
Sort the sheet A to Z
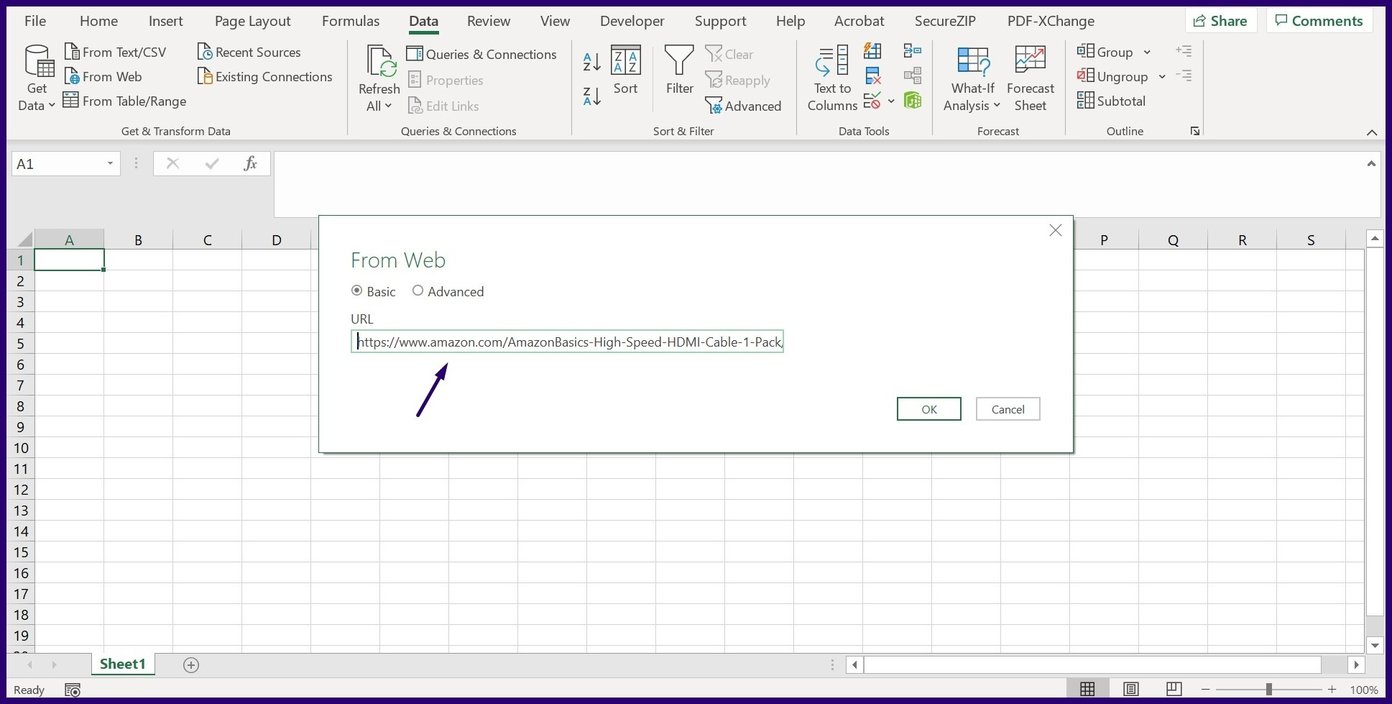(x=590, y=60)
